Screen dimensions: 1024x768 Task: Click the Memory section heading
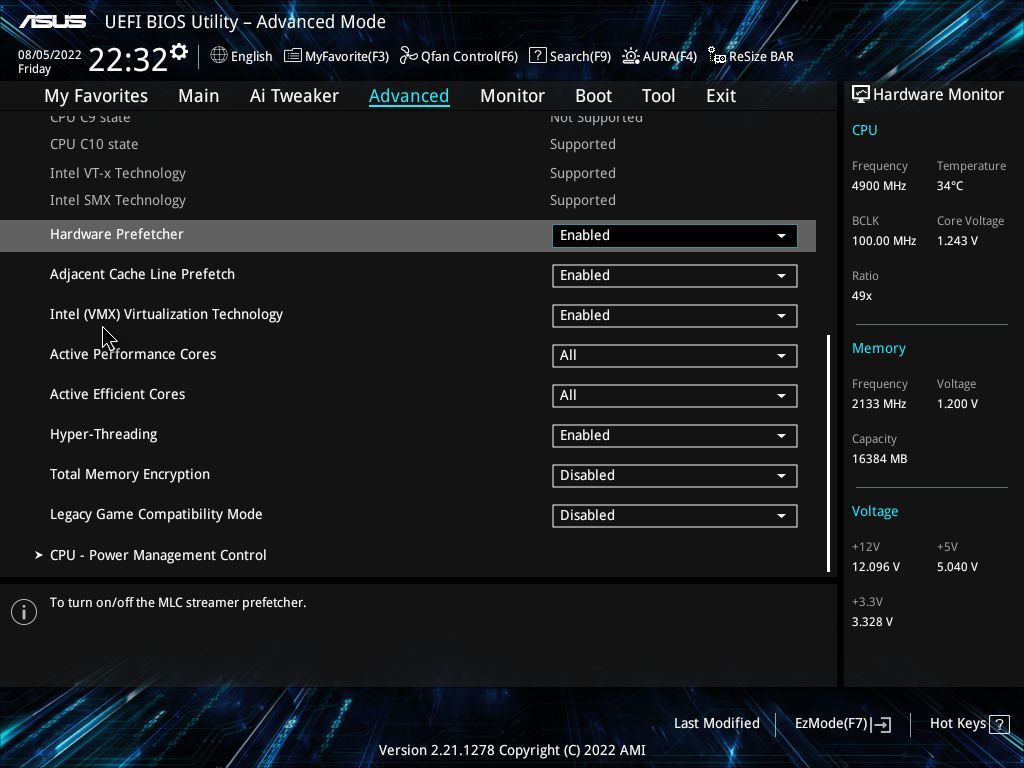point(878,349)
